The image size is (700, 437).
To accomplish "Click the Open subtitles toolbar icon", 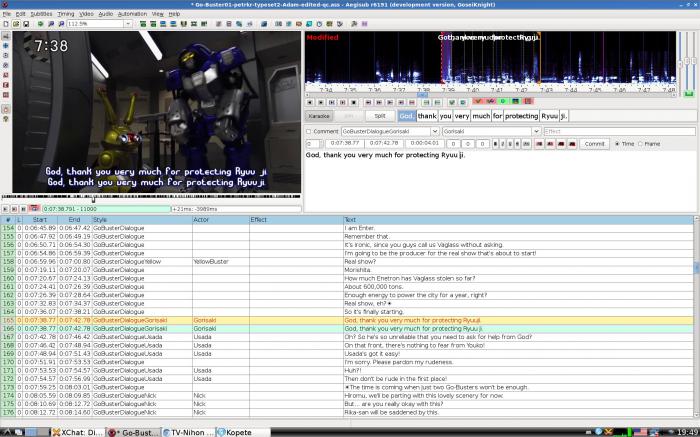I will (x=16, y=24).
